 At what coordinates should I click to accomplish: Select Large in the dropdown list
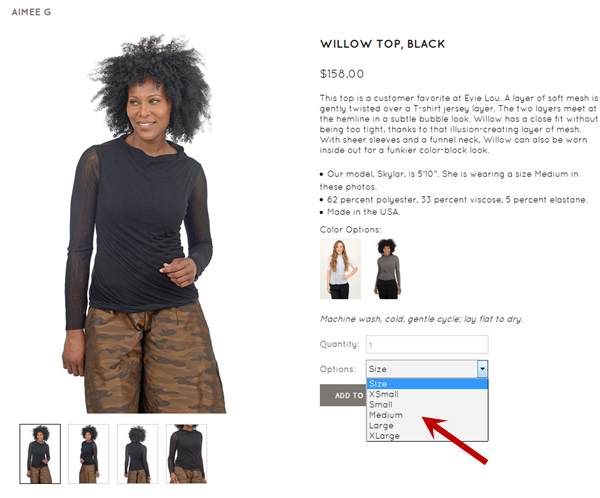pos(427,426)
